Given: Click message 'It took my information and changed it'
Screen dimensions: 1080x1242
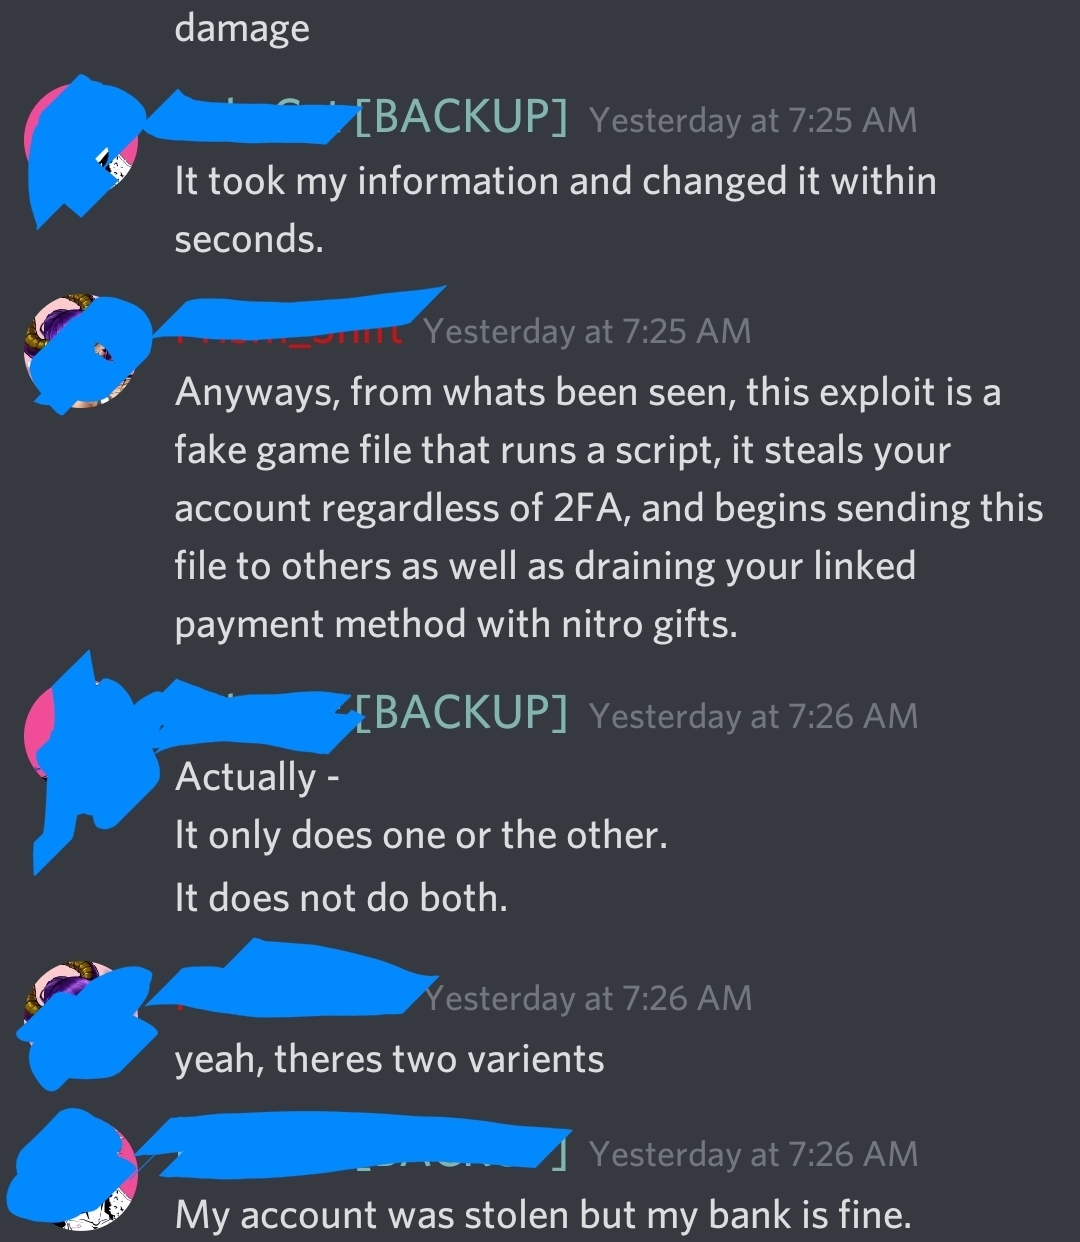Looking at the screenshot, I should tap(556, 210).
